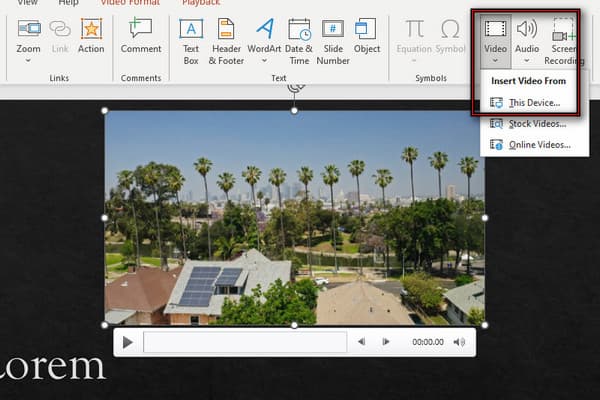Viewport: 600px width, 400px height.
Task: Click the video's top-left resize handle
Action: [104, 111]
